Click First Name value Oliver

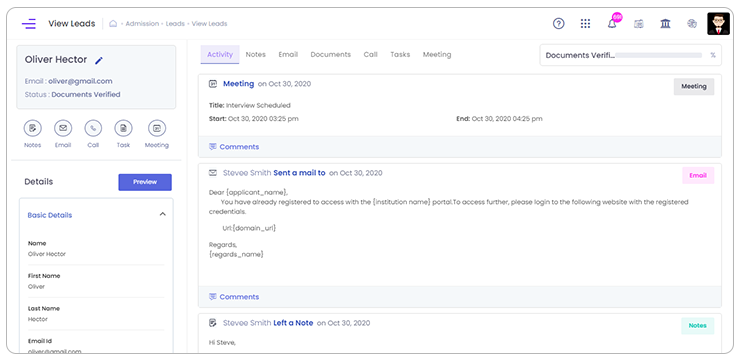click(x=36, y=286)
